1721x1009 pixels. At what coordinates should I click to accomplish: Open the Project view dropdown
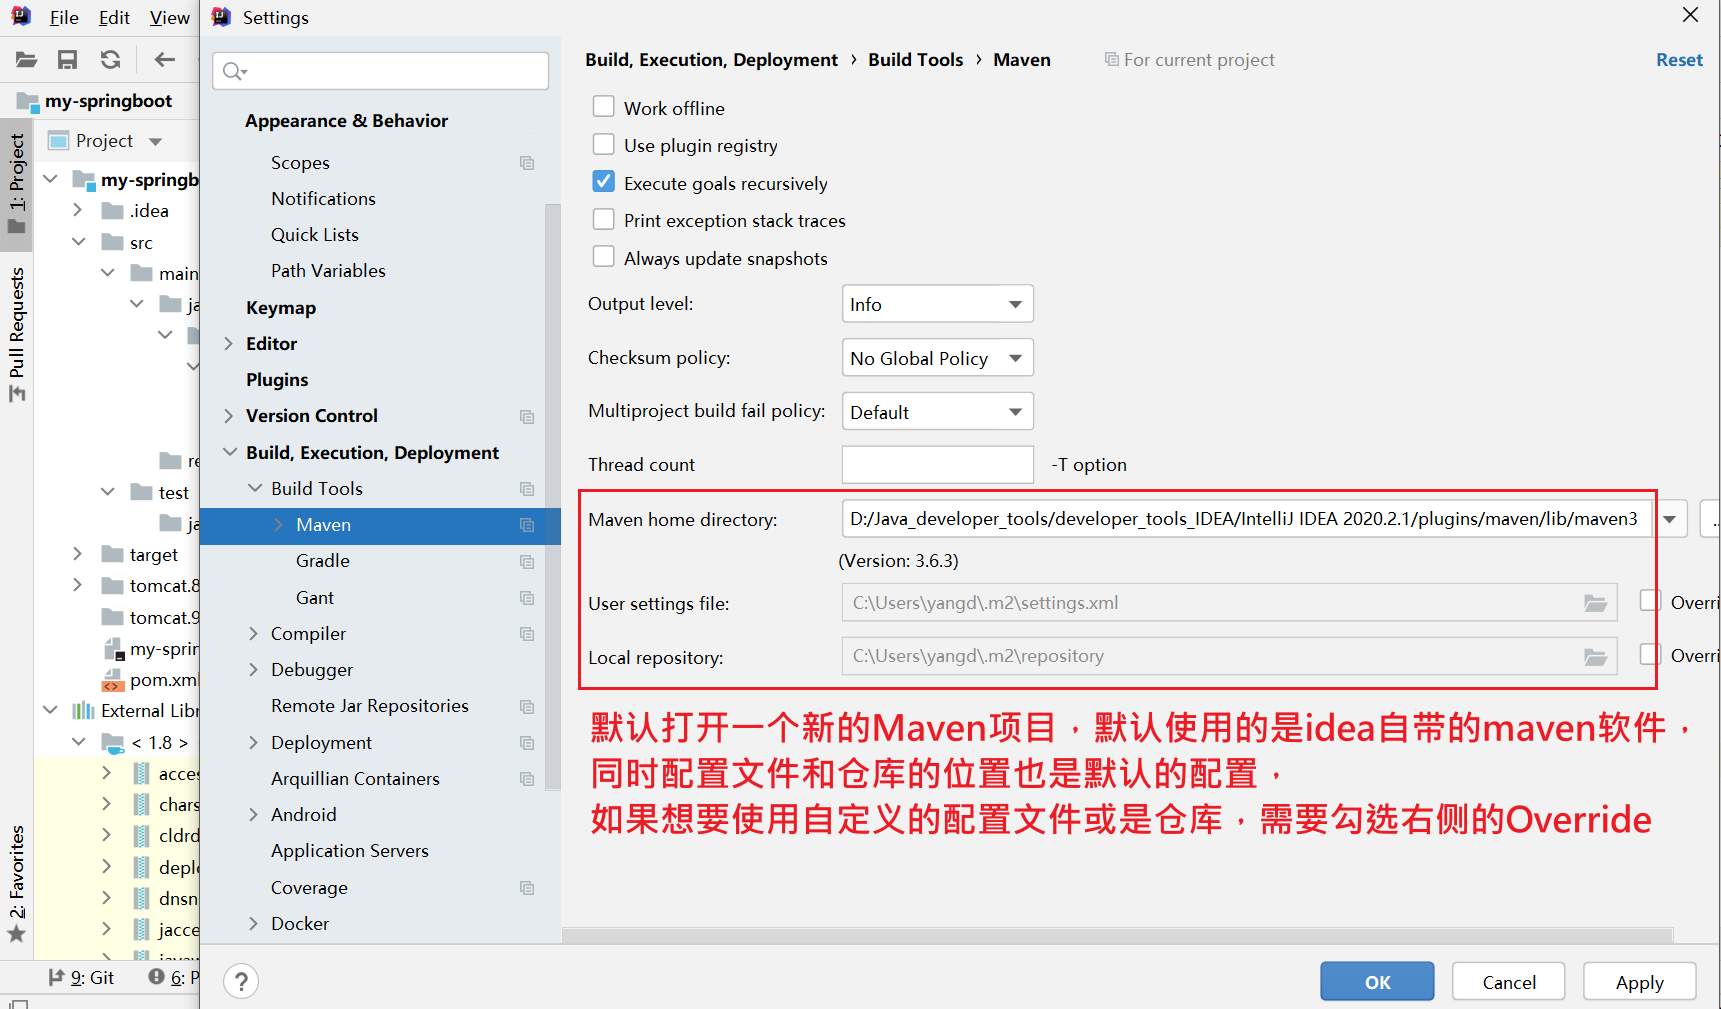[x=155, y=141]
